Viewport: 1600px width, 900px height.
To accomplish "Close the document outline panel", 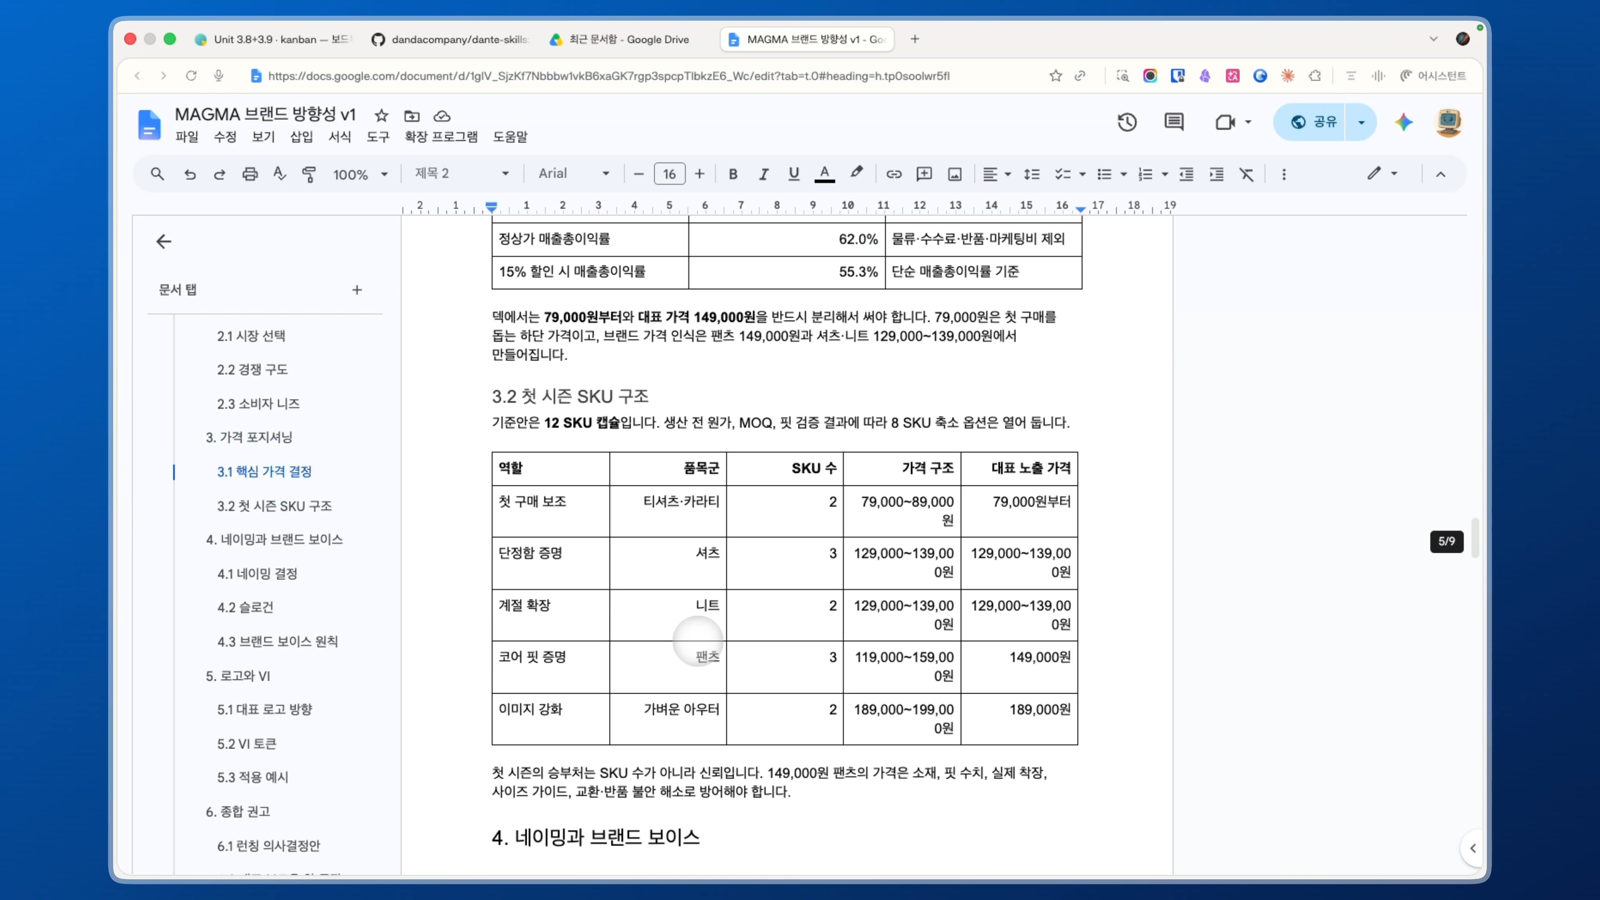I will pos(164,241).
